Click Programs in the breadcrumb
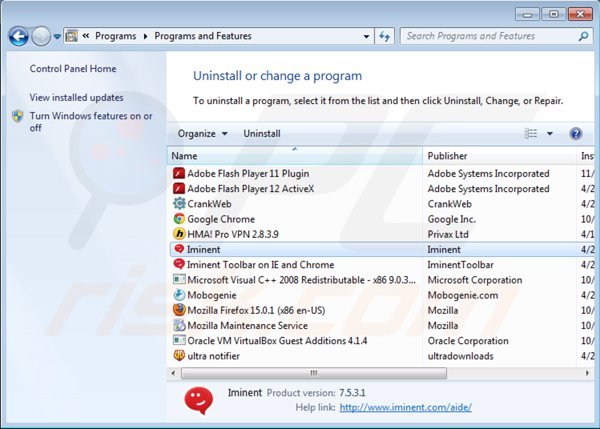The height and width of the screenshot is (429, 600). click(116, 36)
